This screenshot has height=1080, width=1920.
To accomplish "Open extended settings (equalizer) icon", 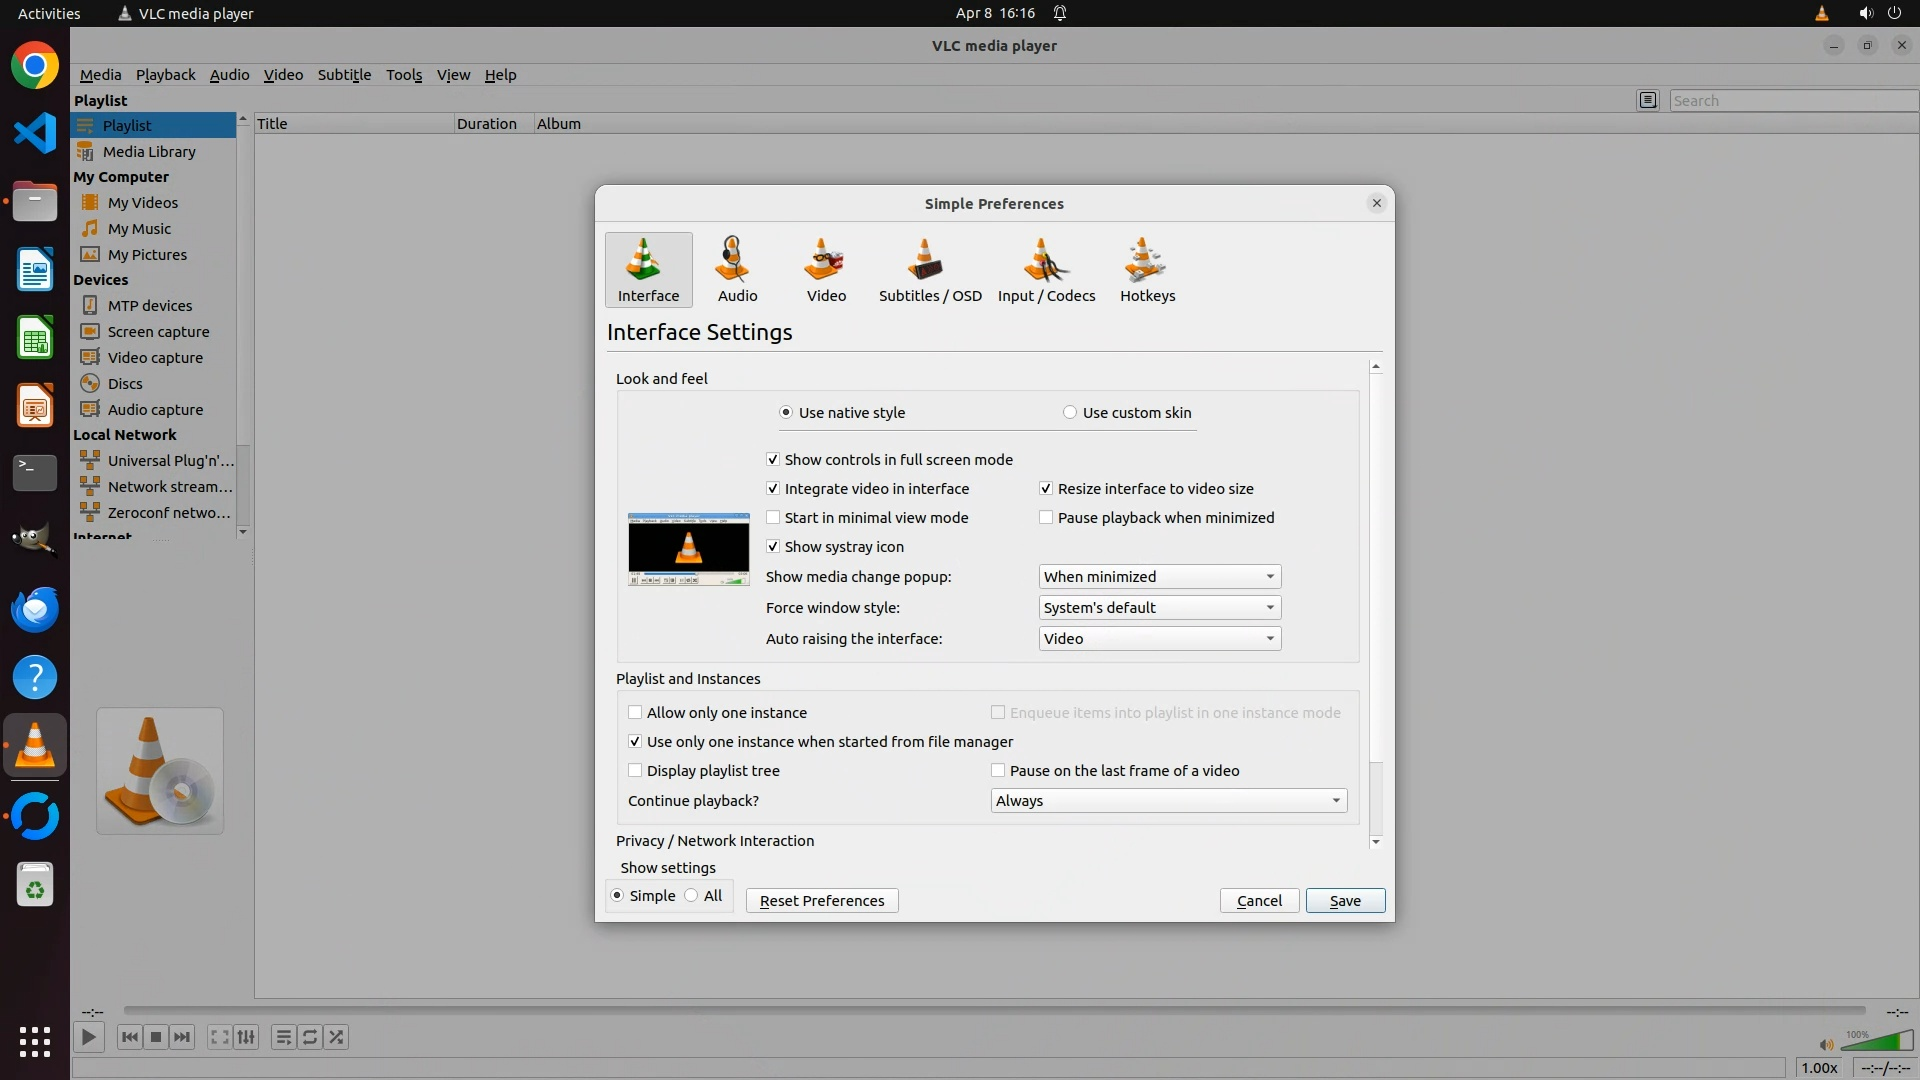I will 246,1038.
